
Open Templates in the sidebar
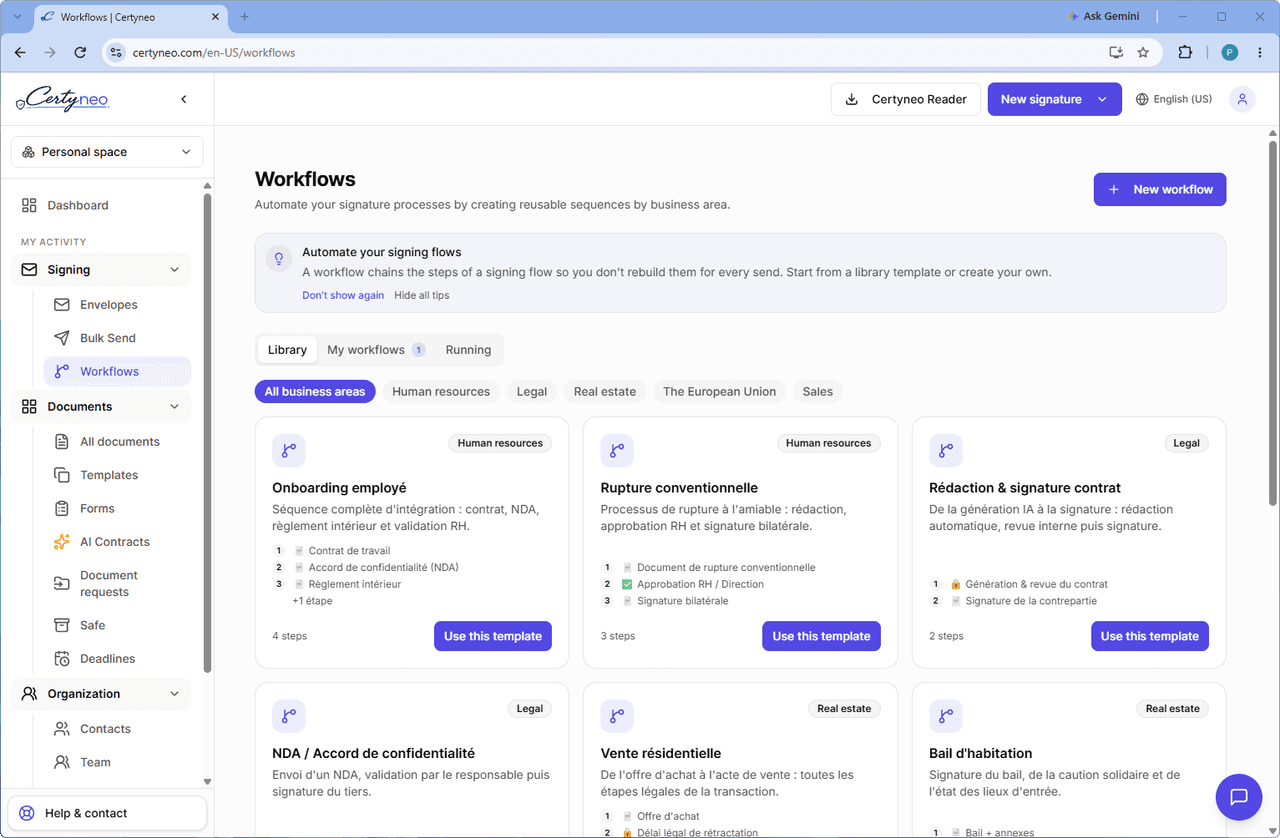coord(117,475)
